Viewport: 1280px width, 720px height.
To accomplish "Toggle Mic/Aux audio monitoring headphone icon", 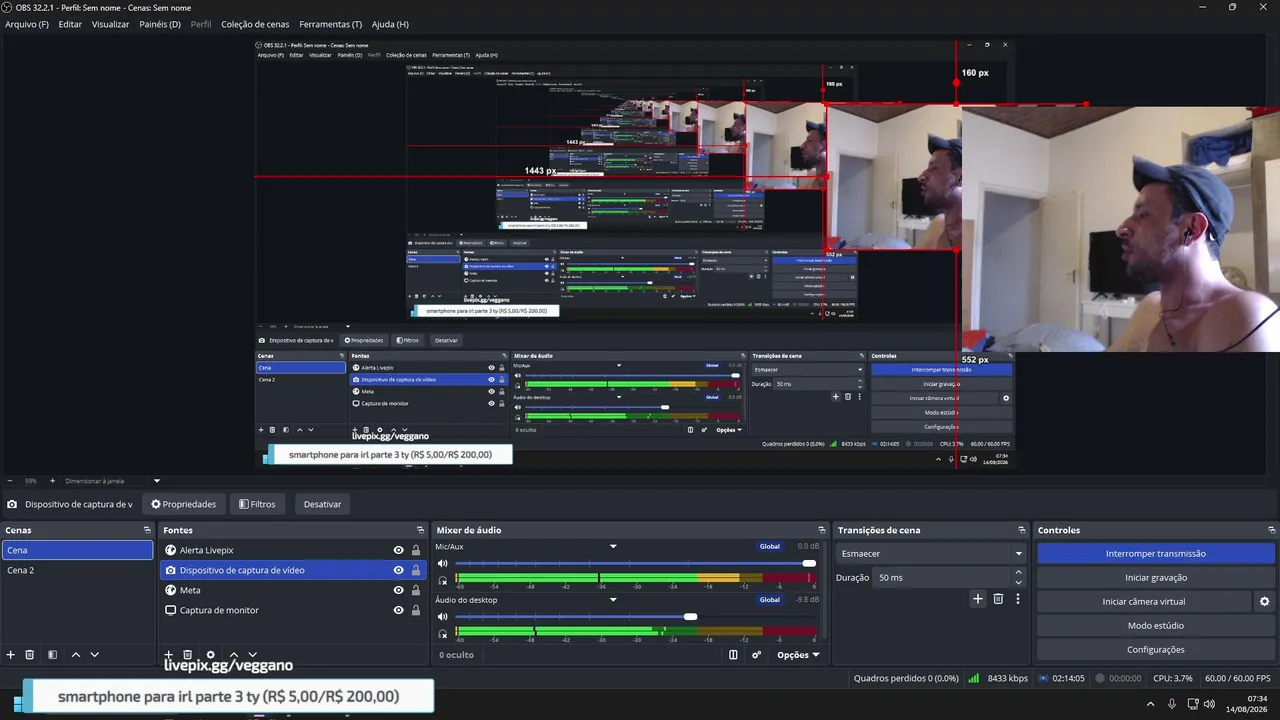I will (x=443, y=581).
